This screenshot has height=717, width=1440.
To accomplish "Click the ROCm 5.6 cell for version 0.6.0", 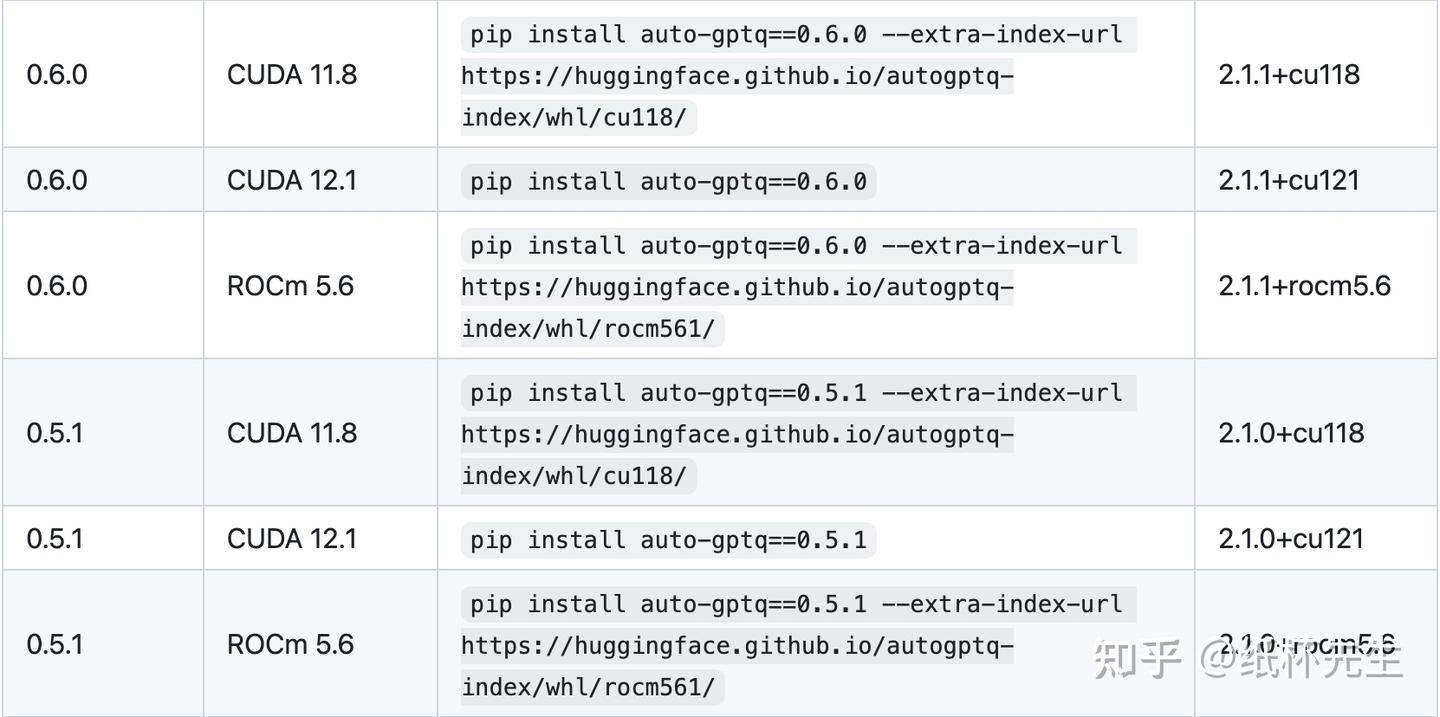I will [290, 286].
